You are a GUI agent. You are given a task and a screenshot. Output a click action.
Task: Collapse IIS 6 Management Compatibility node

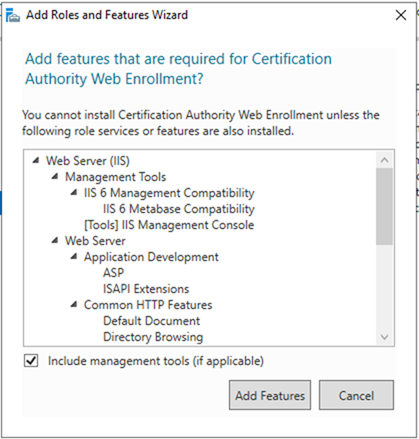click(x=74, y=193)
